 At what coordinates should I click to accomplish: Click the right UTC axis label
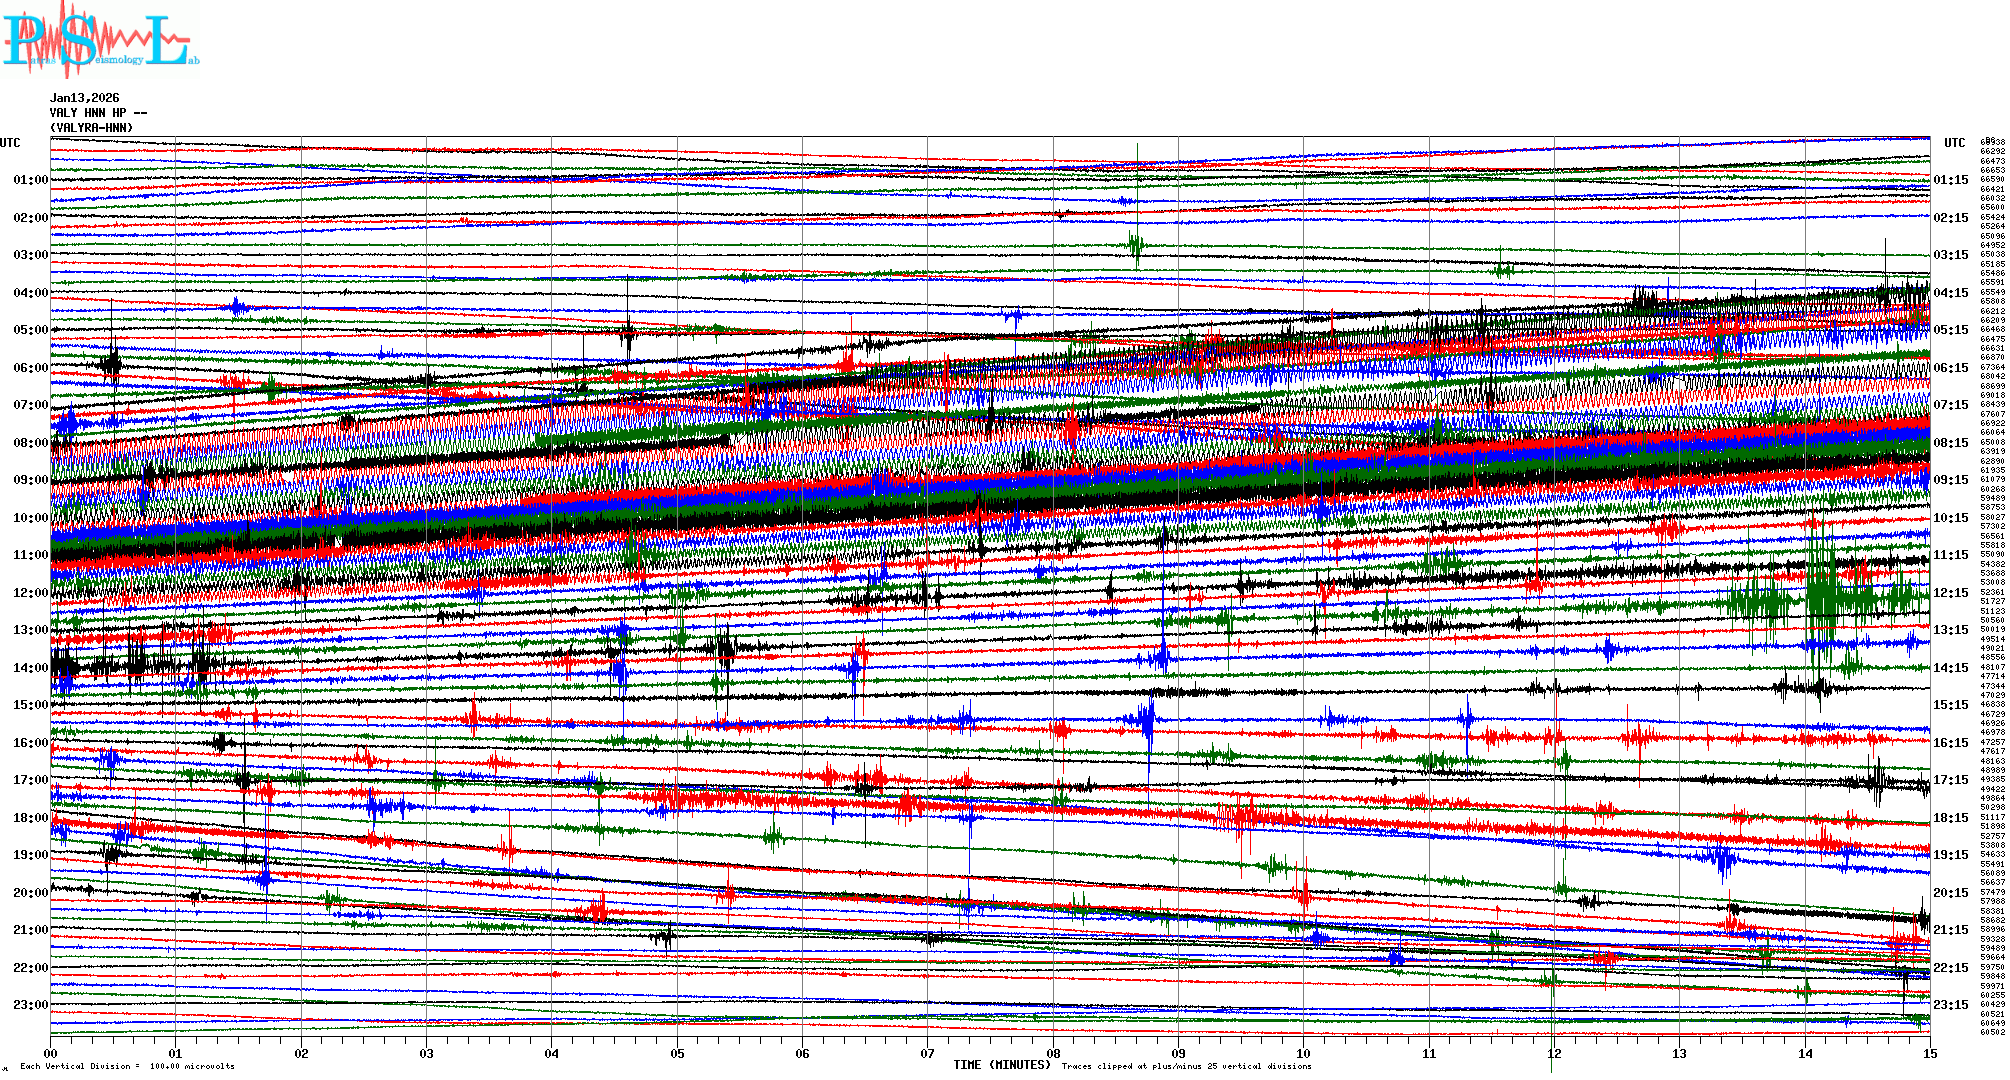coord(1954,143)
